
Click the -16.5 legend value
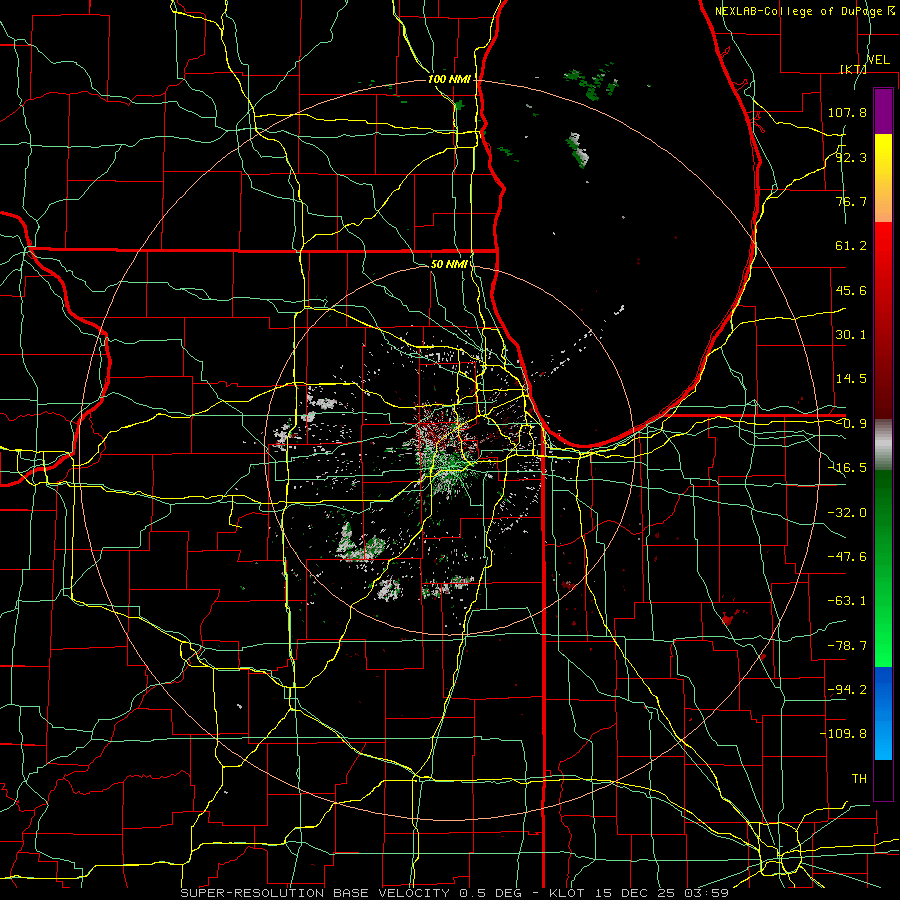(x=847, y=468)
